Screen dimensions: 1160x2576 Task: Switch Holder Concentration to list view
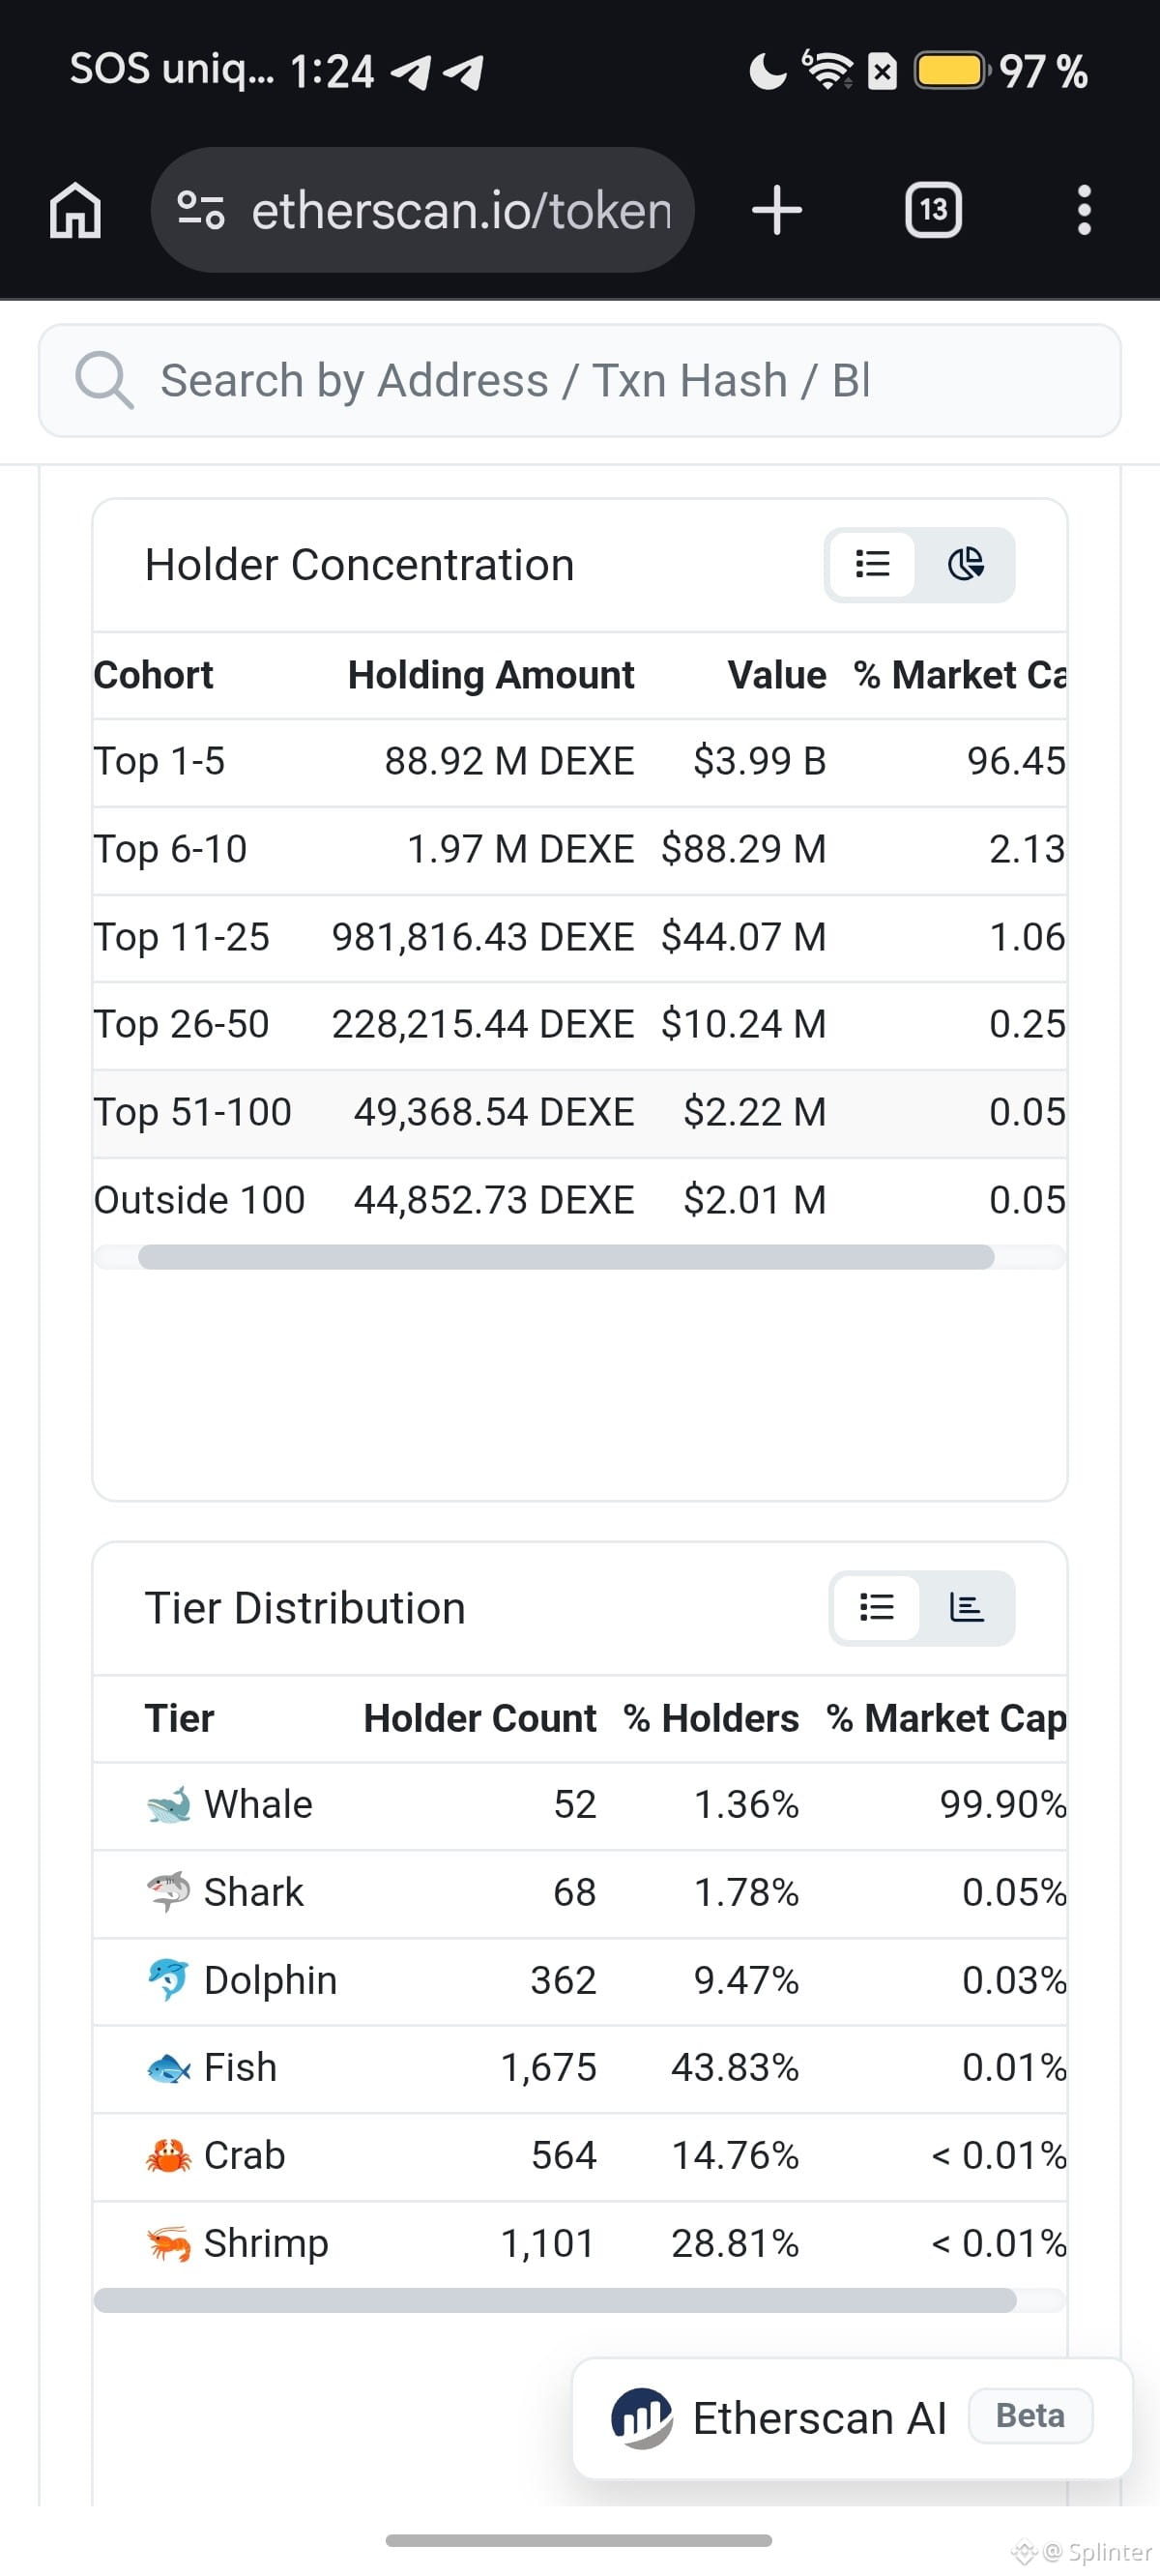coord(872,565)
